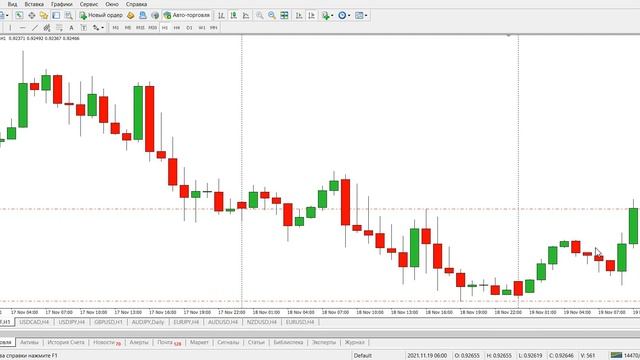640x360 pixels.
Task: Open the Почта terminal tab
Action: (x=169, y=342)
